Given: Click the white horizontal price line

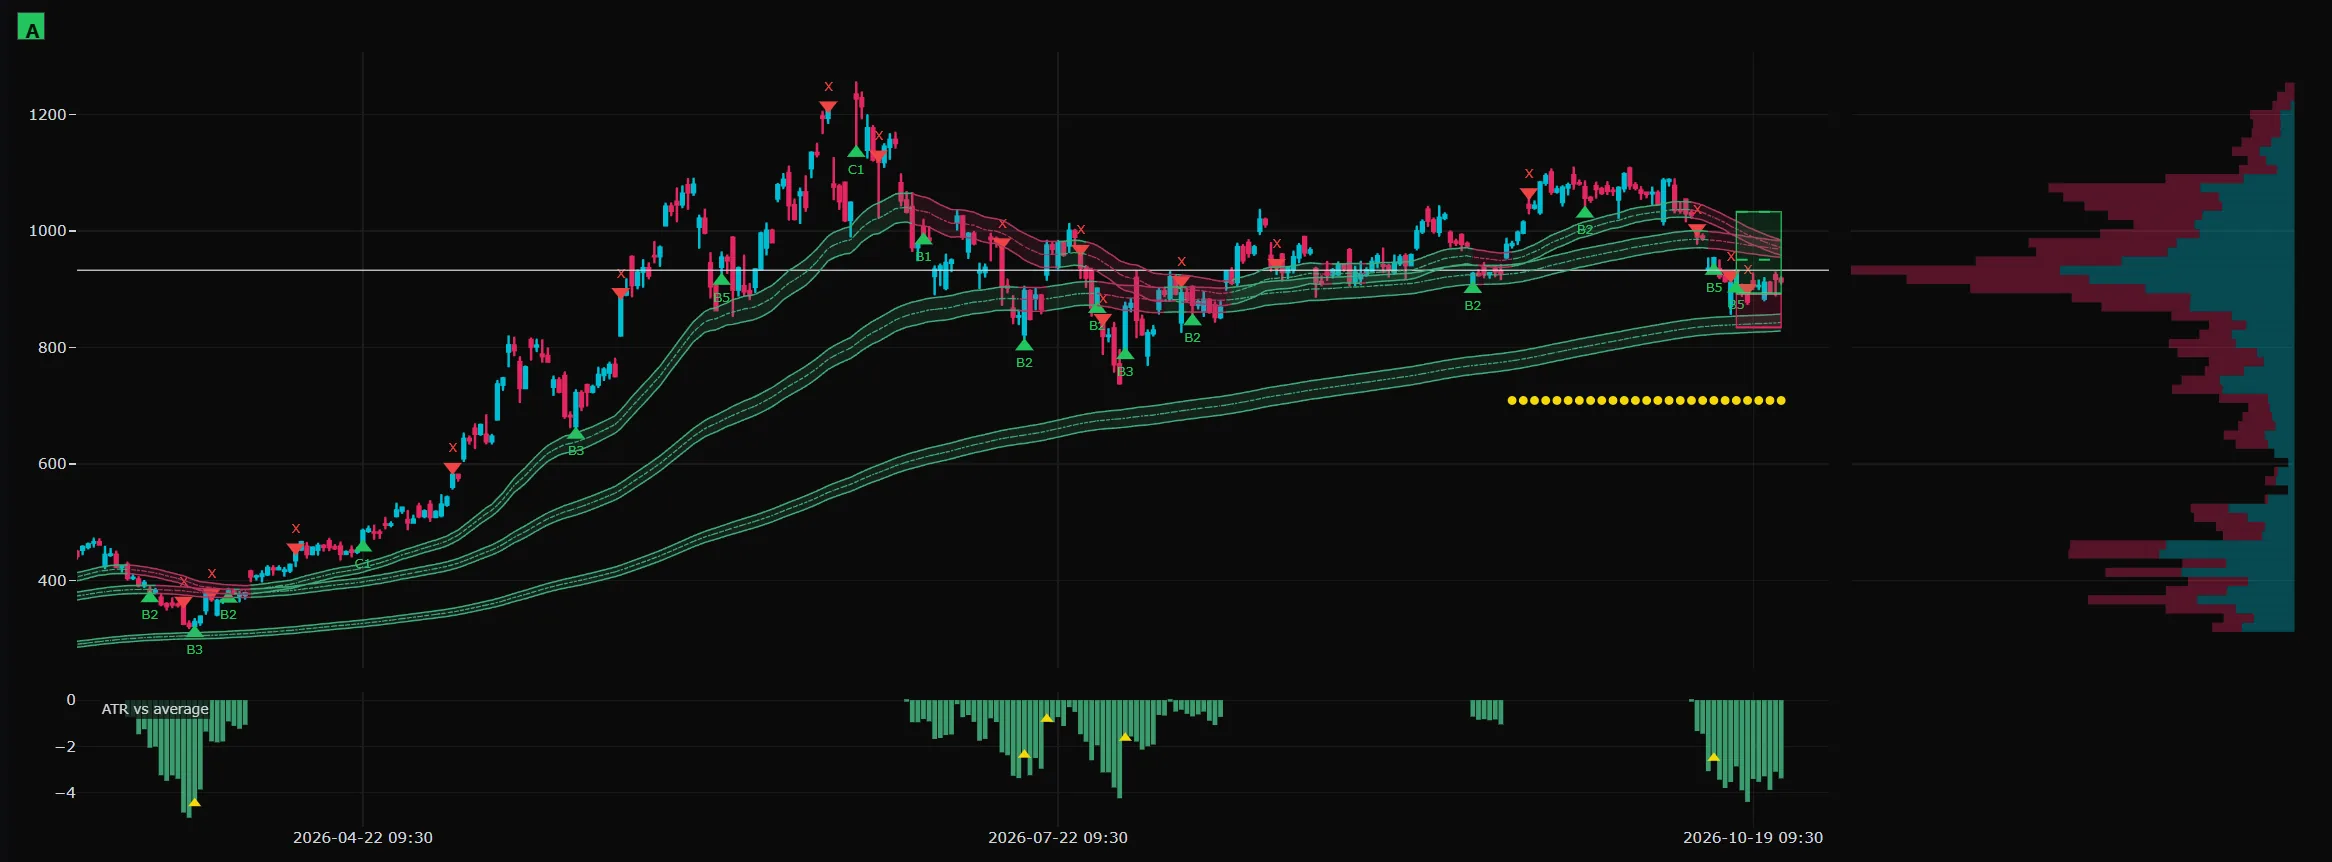Looking at the screenshot, I should pos(953,270).
